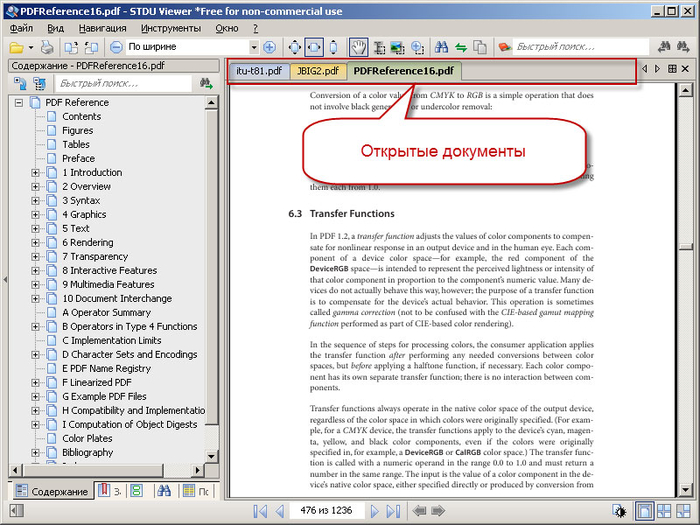
Task: Click the rotate page left icon
Action: [71, 47]
